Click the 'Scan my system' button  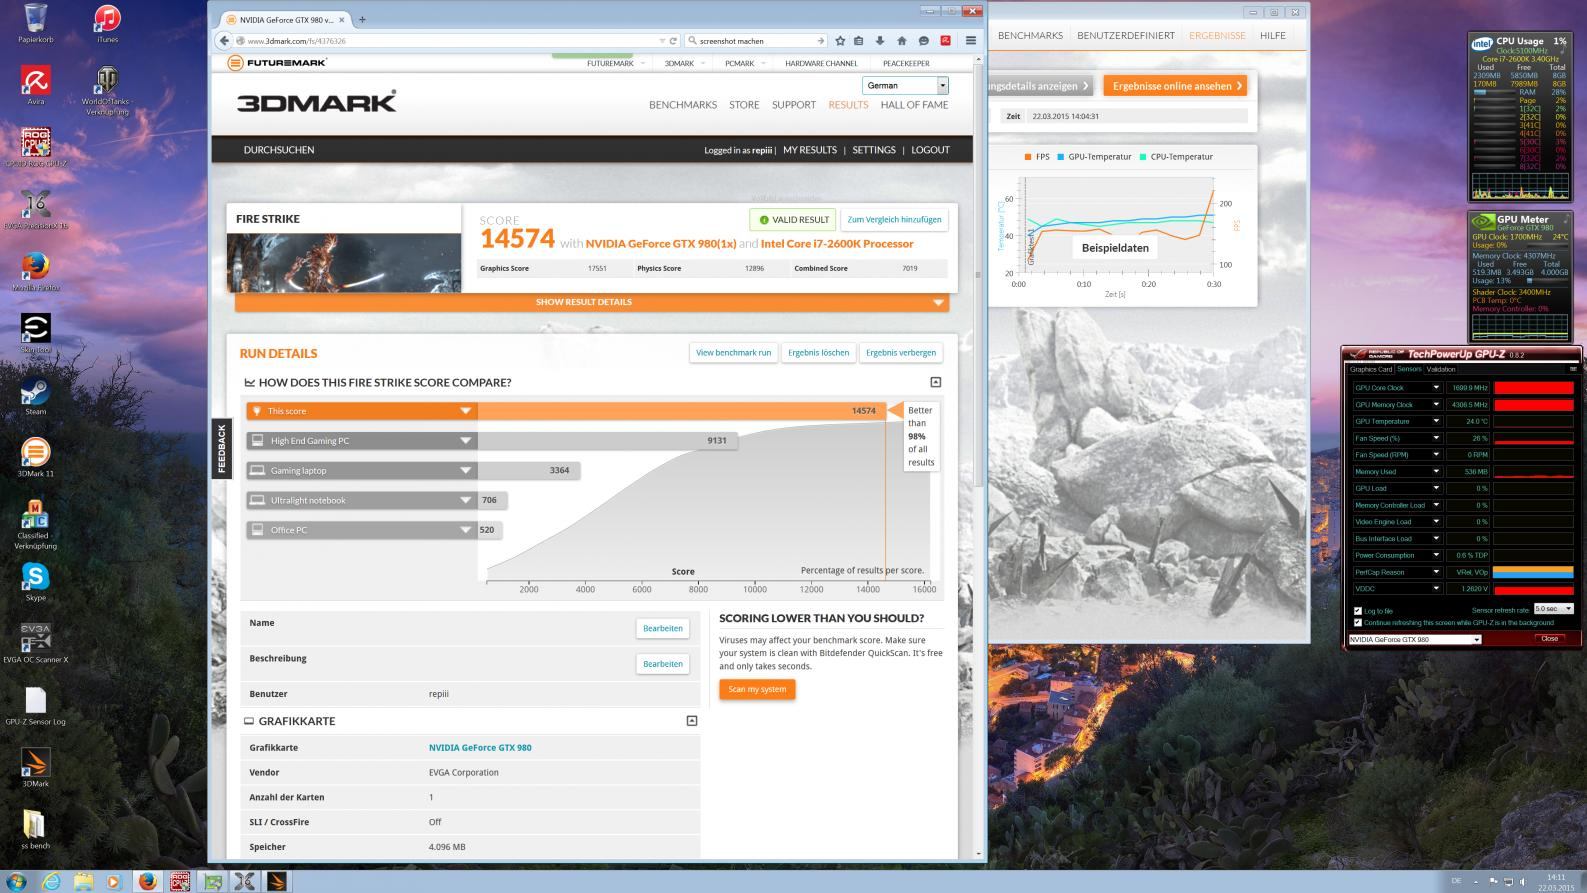coord(757,689)
